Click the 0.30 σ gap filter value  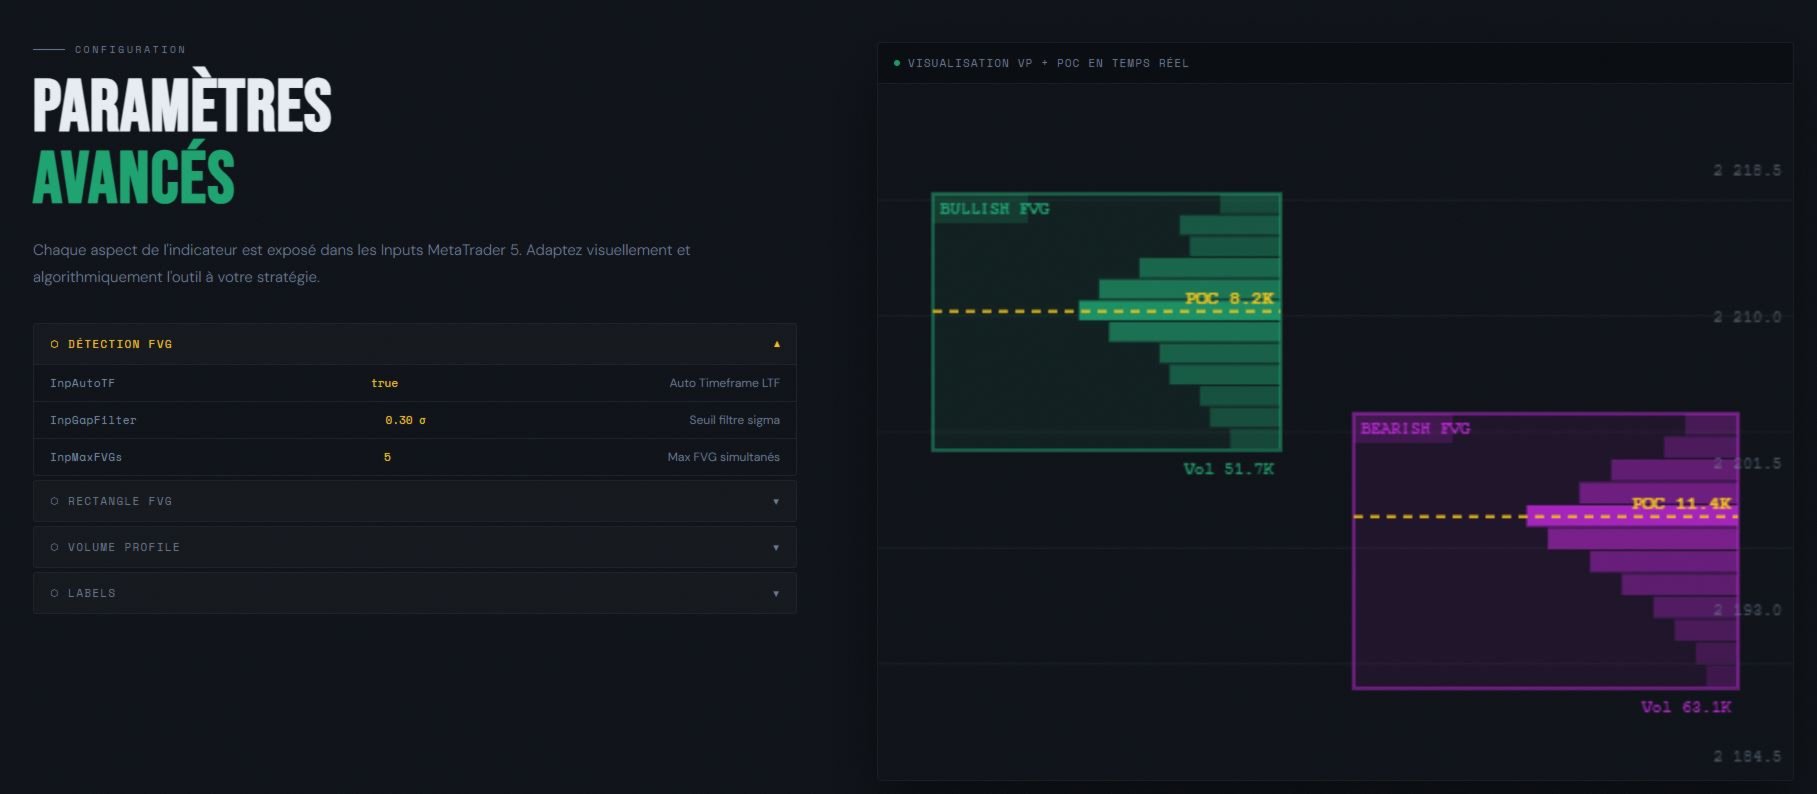(405, 420)
